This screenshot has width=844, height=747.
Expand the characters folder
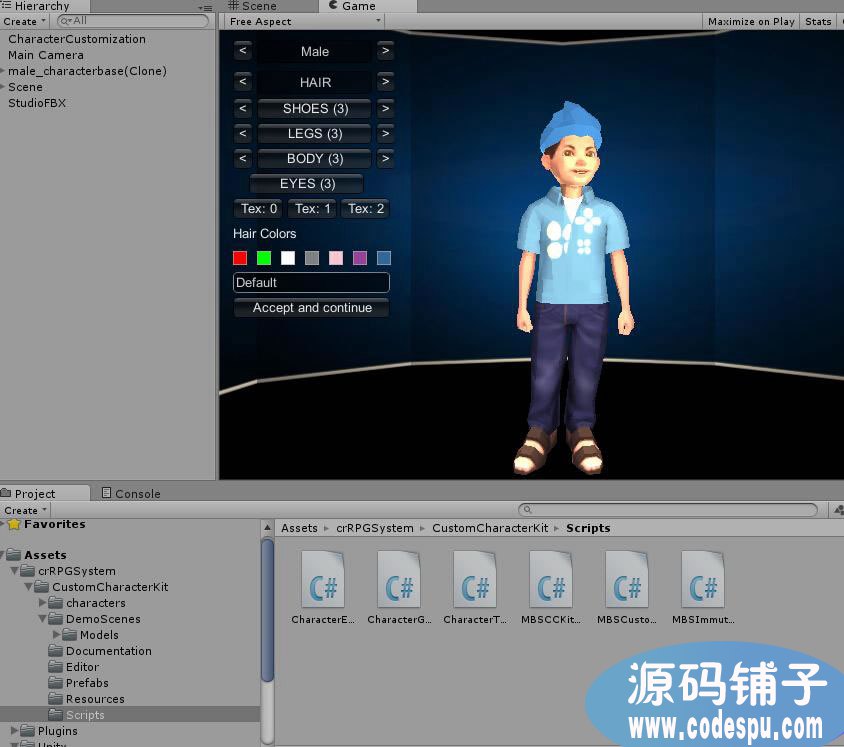coord(43,603)
